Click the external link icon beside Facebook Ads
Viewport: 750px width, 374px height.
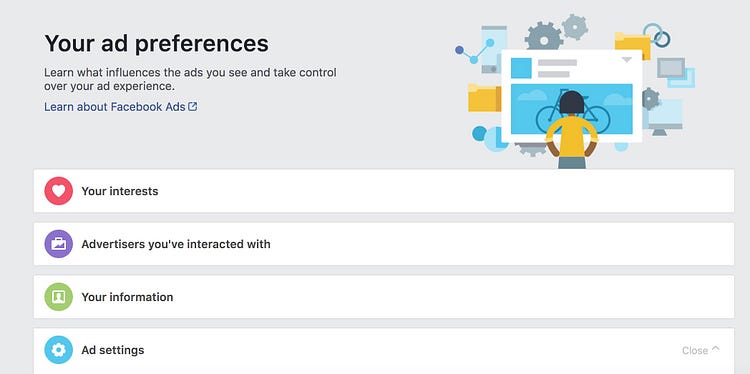(x=193, y=107)
